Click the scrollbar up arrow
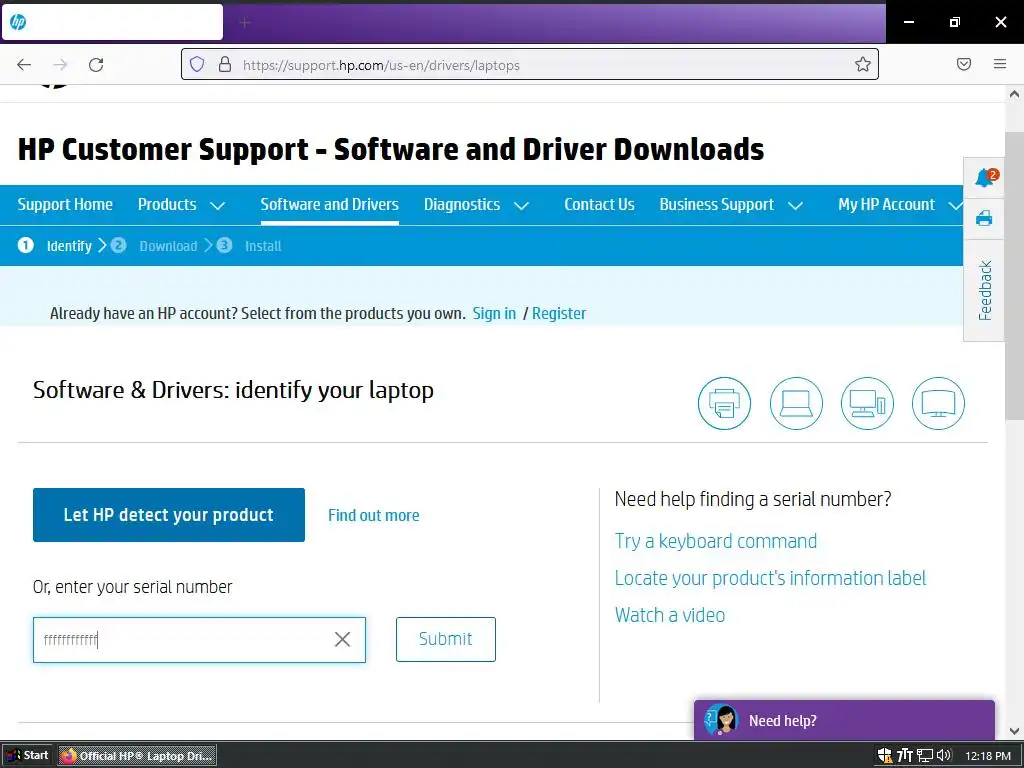Viewport: 1024px width, 768px height. (1014, 94)
